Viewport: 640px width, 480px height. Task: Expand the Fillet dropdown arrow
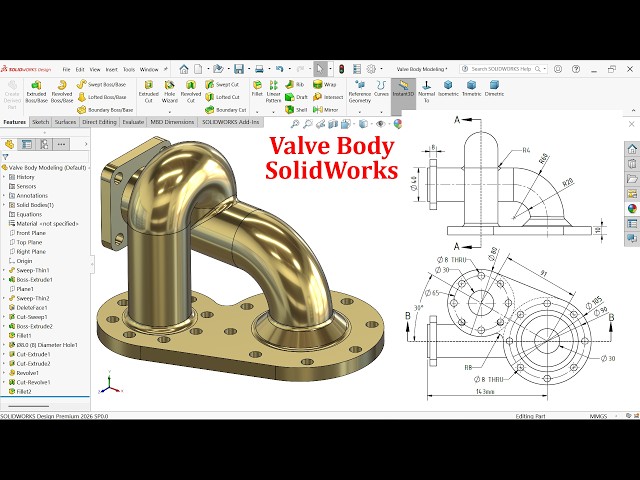pyautogui.click(x=257, y=111)
